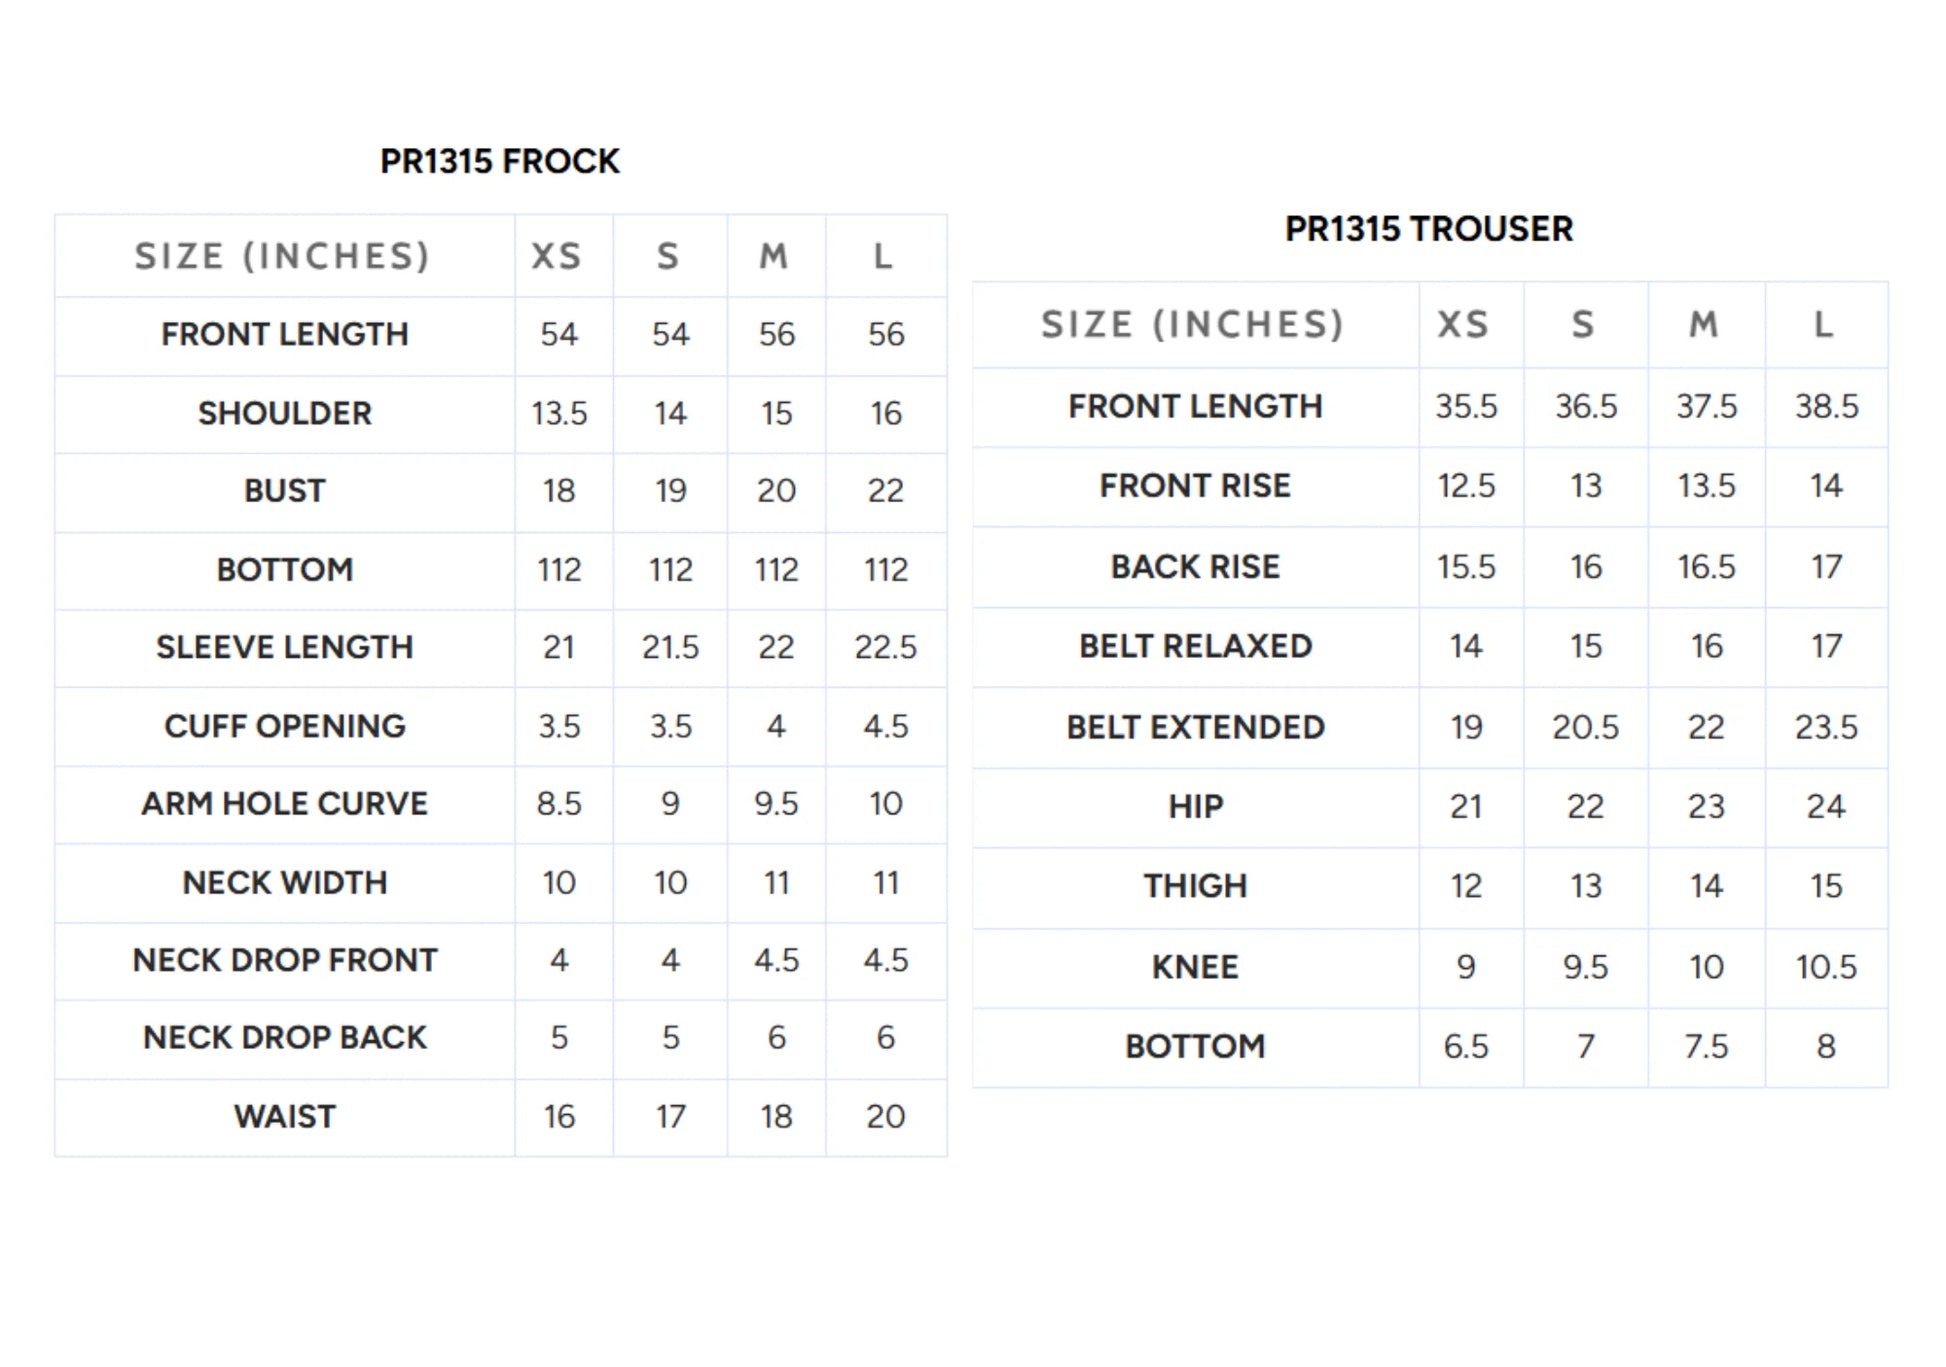
Task: Select the NECK DROP FRONT label
Action: (285, 960)
